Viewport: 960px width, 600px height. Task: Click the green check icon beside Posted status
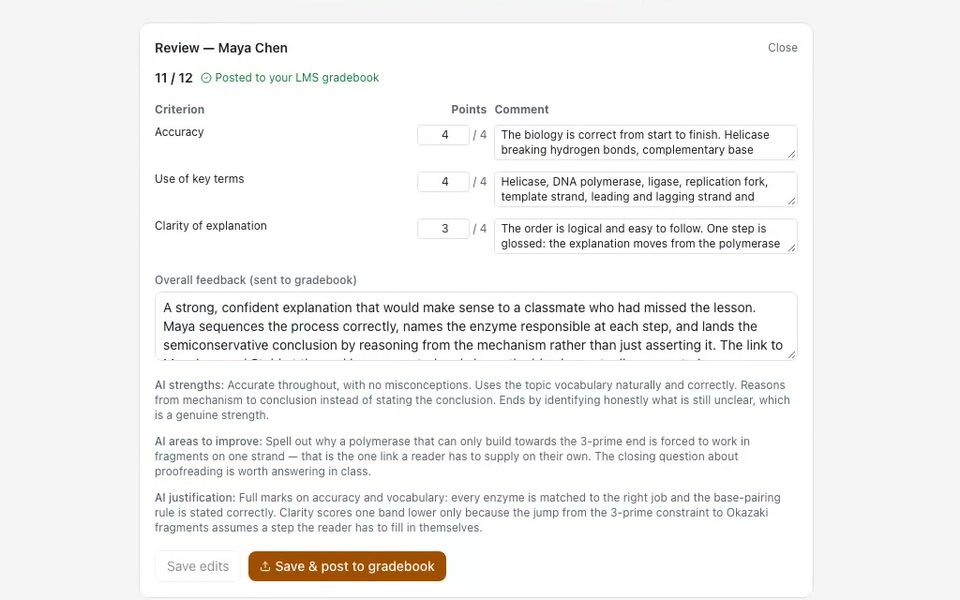click(206, 78)
